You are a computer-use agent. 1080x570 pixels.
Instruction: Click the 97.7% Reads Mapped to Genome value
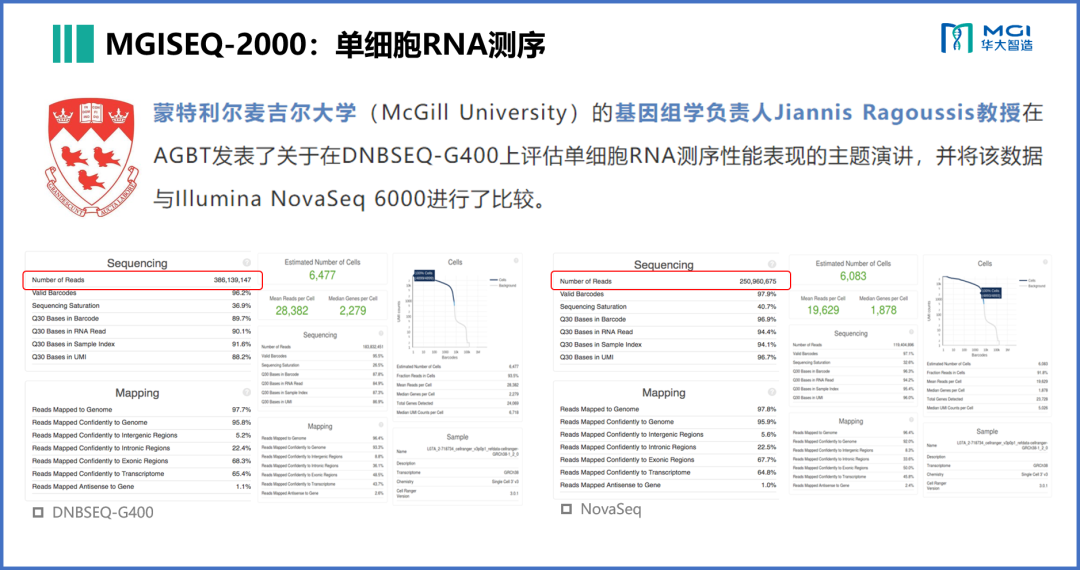(241, 410)
